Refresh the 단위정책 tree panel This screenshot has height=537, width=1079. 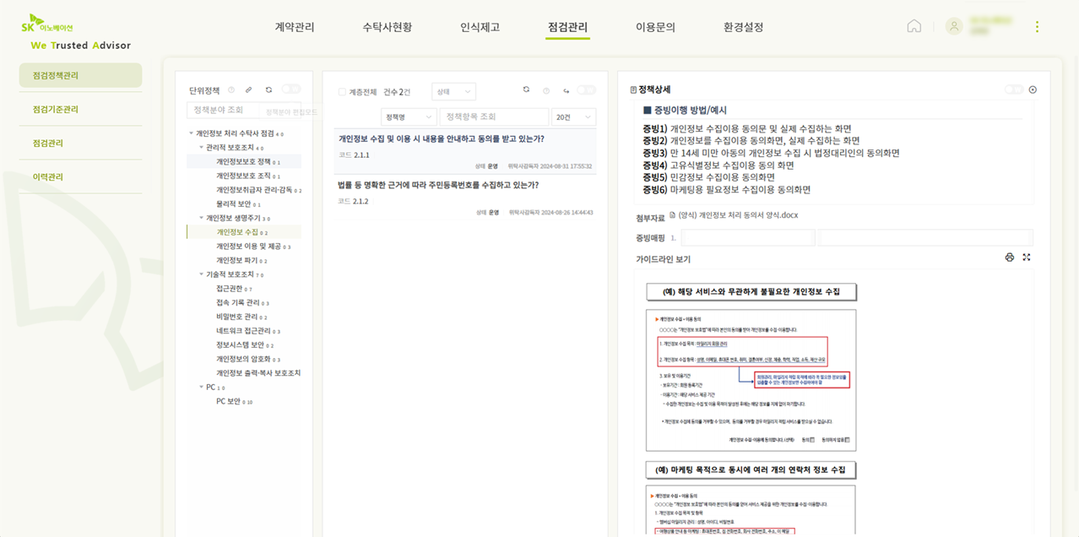[269, 90]
